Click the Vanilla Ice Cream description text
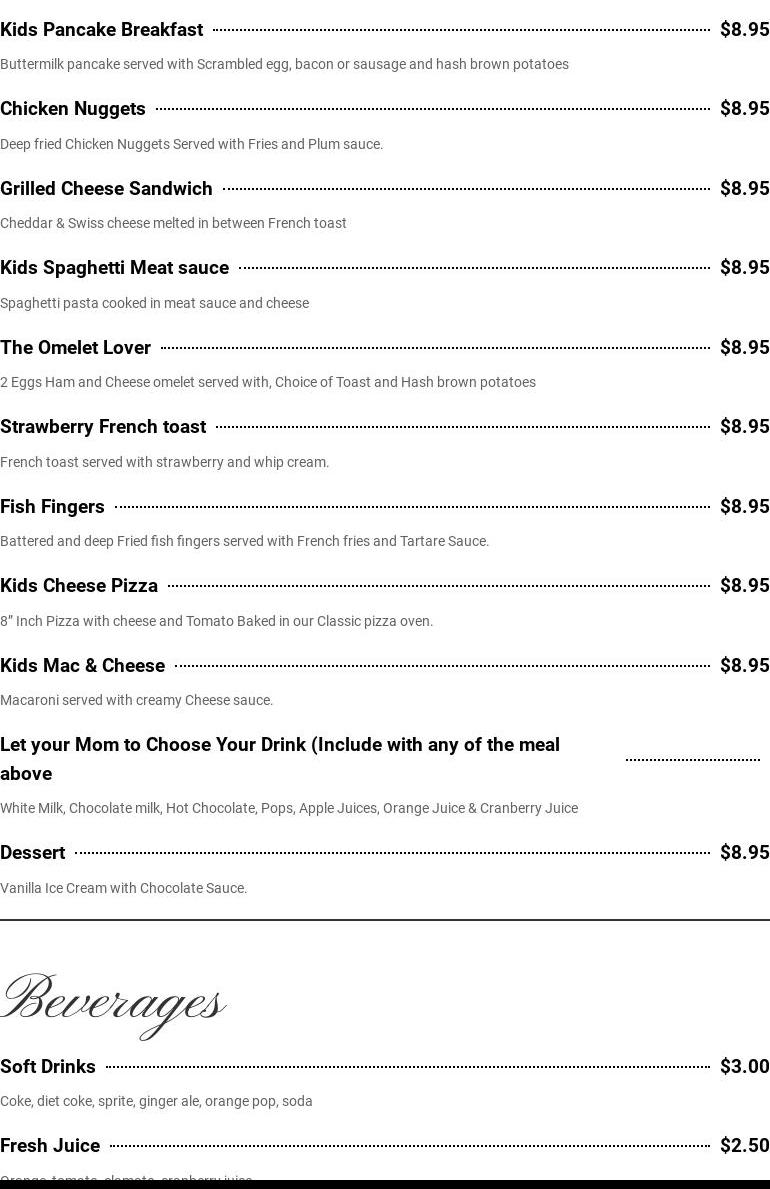The image size is (770, 1189). (123, 888)
